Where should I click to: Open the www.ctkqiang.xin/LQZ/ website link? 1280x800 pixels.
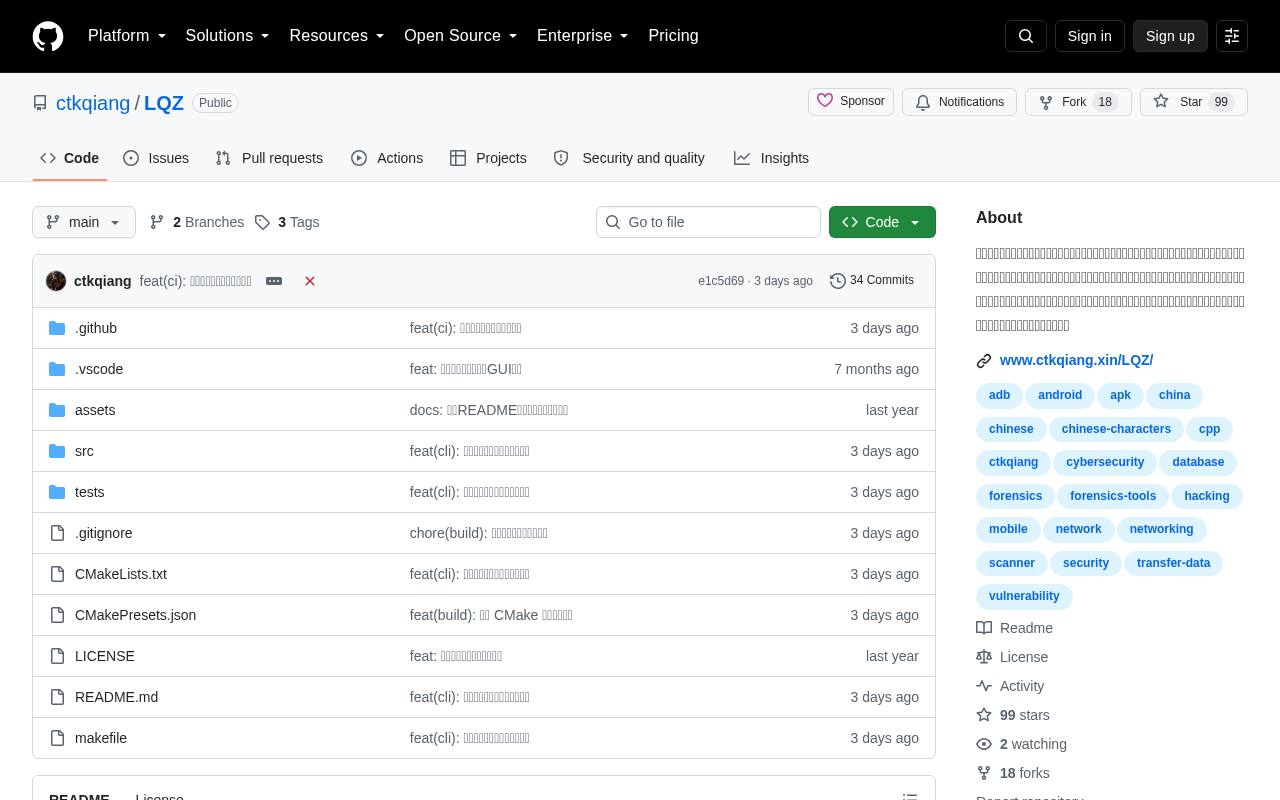(x=1076, y=360)
